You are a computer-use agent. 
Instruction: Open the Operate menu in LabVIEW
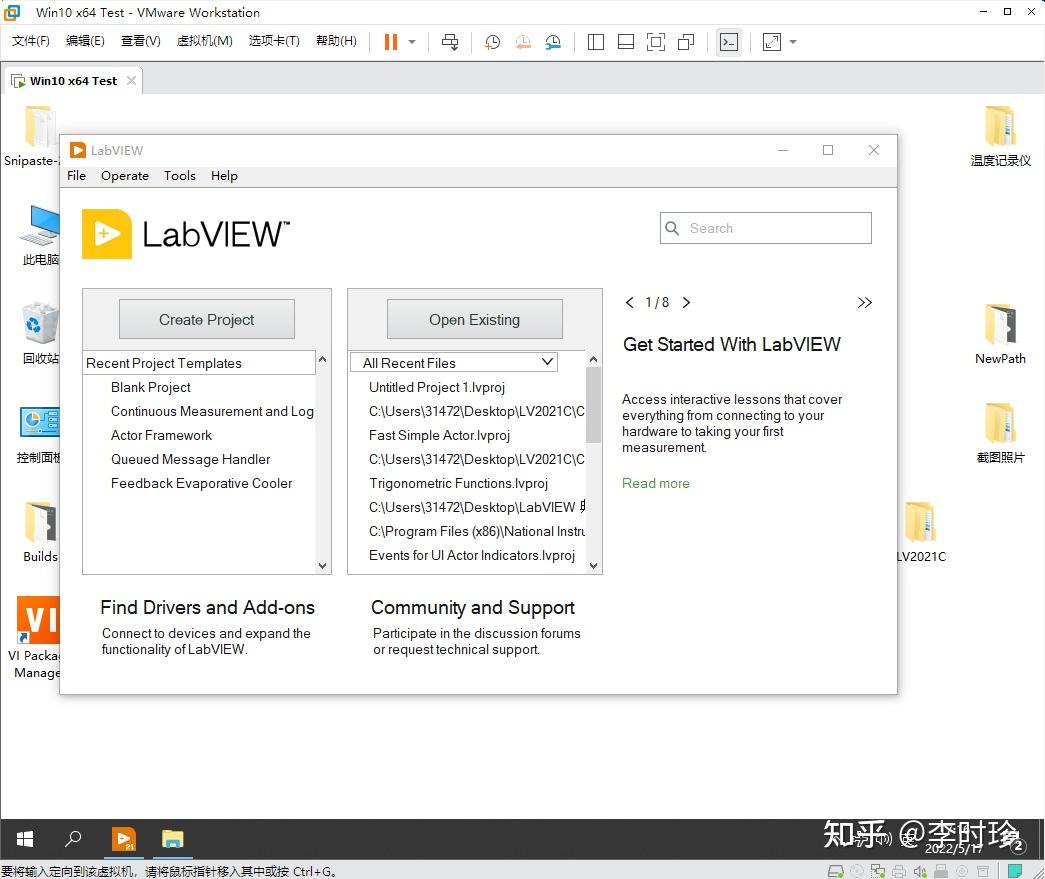click(125, 175)
